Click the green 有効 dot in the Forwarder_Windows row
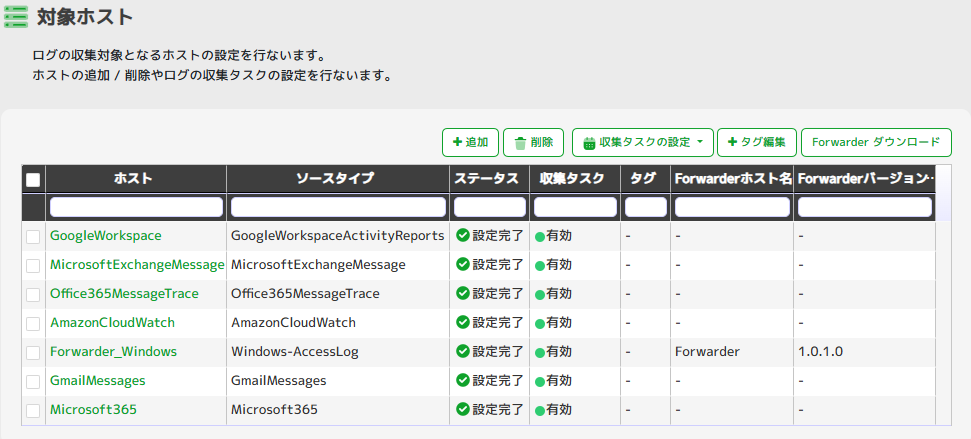 coord(539,353)
